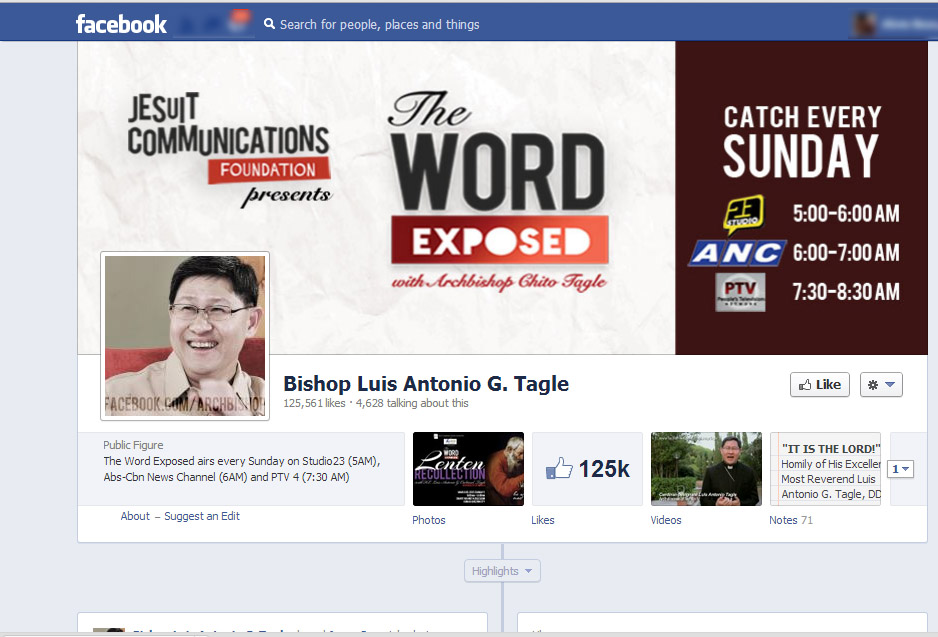Click the Facebook logo in the header
Viewport: 938px width, 637px height.
(x=121, y=24)
